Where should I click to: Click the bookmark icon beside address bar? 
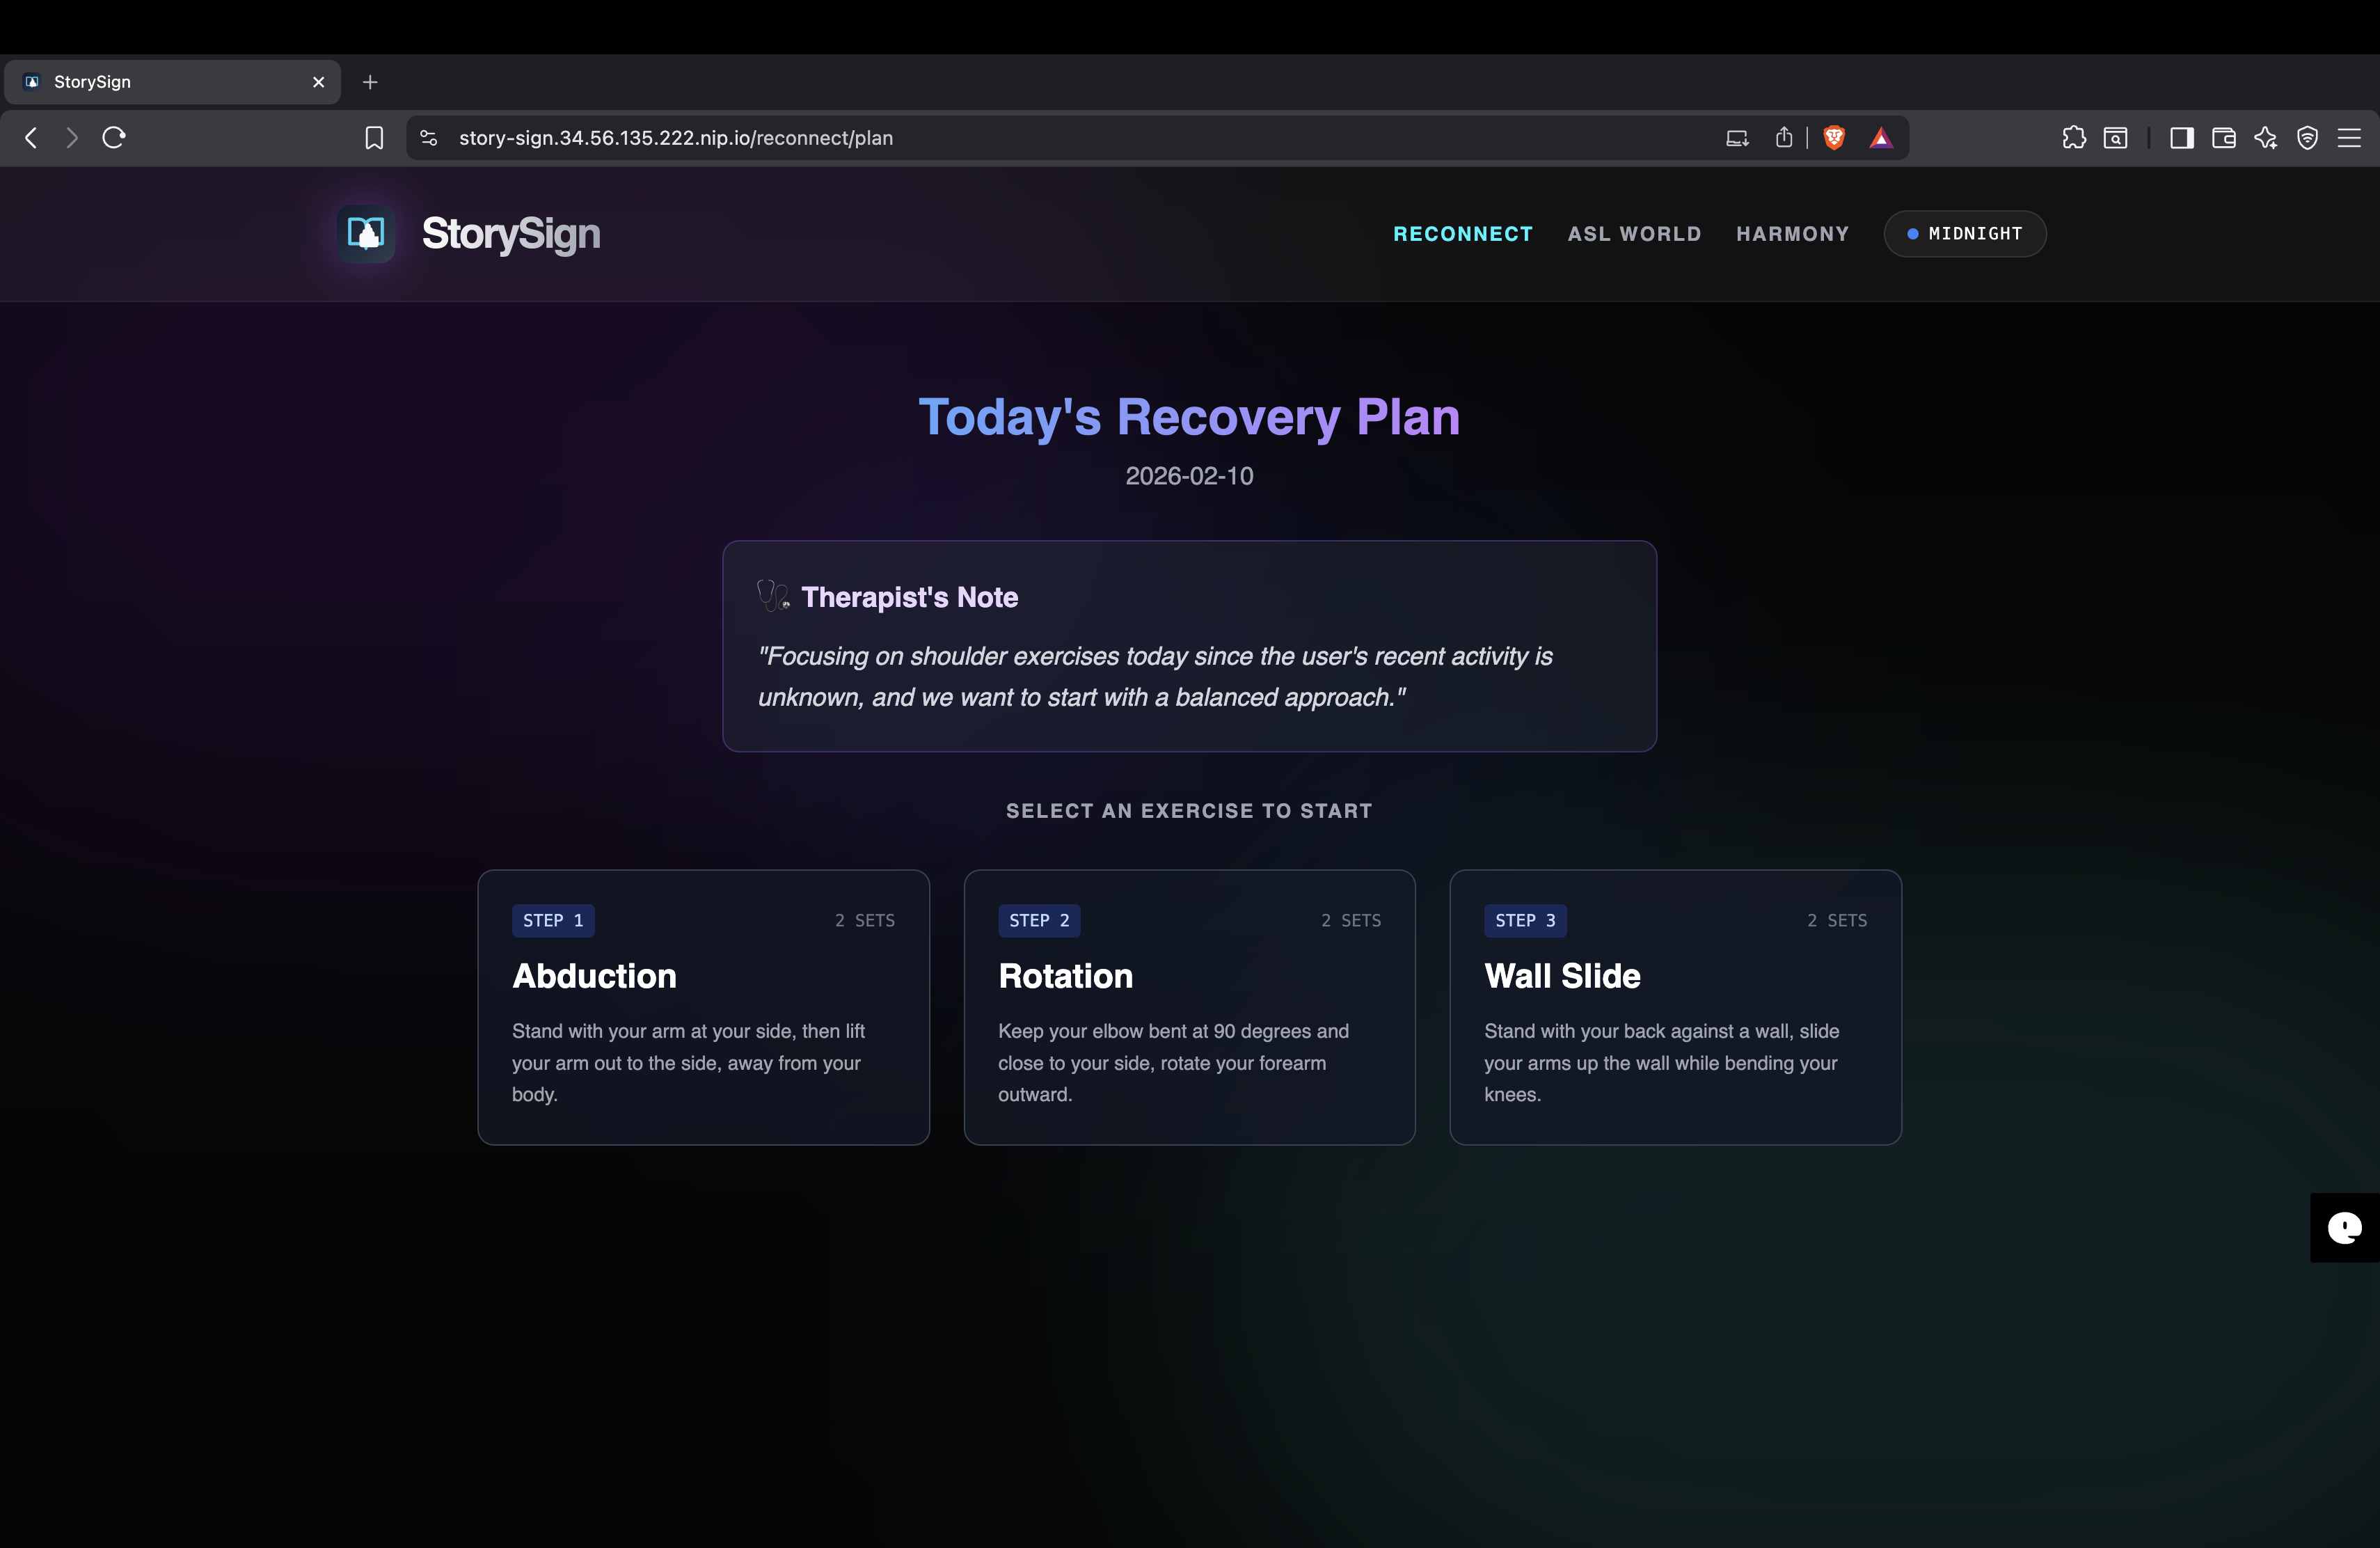(374, 138)
